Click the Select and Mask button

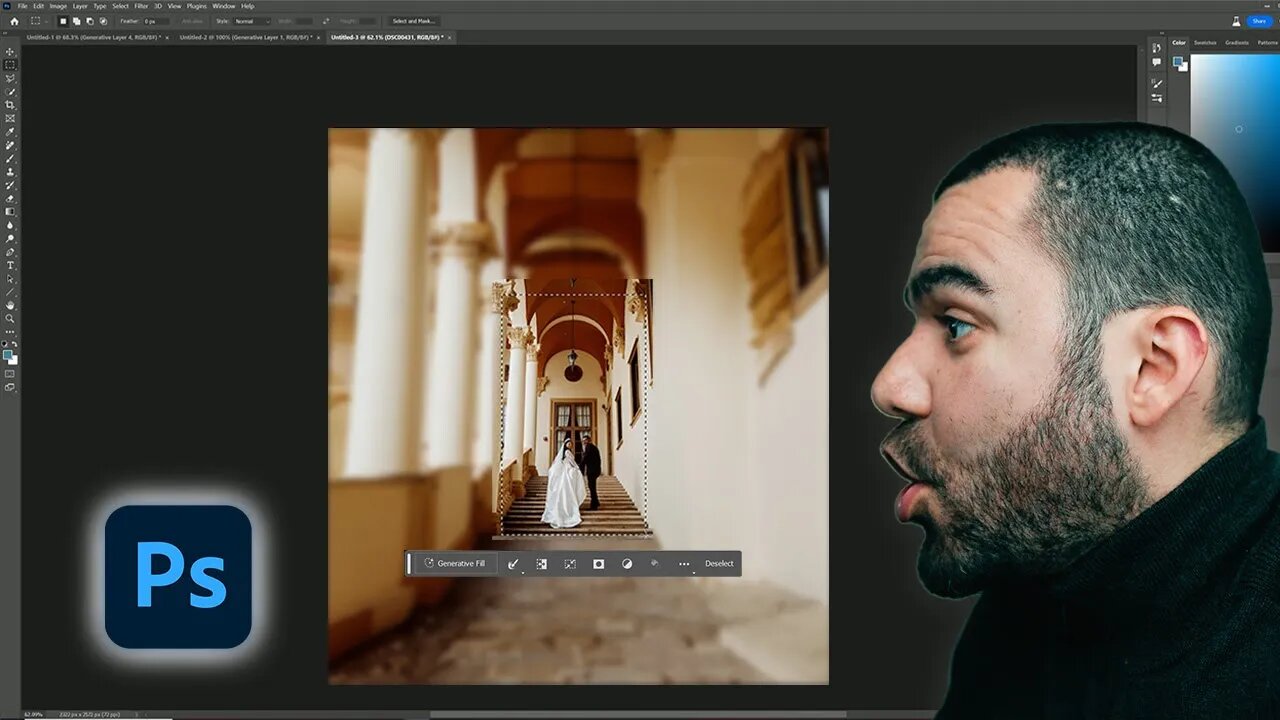pos(414,21)
